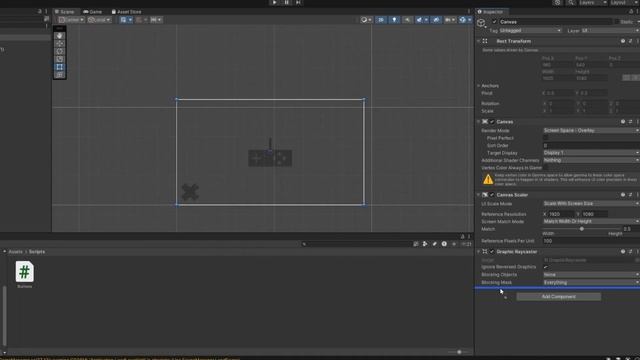The height and width of the screenshot is (360, 640).
Task: Switch to the Scene tab
Action: coord(65,12)
